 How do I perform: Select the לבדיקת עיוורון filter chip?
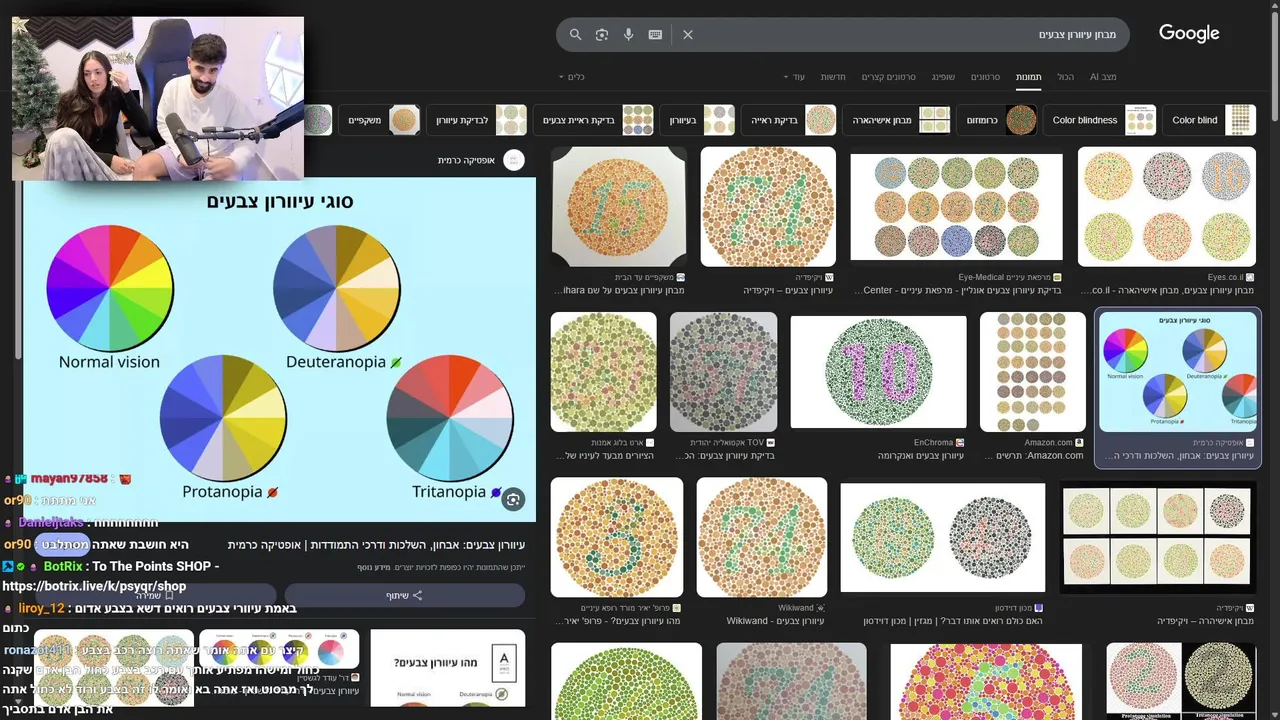477,120
